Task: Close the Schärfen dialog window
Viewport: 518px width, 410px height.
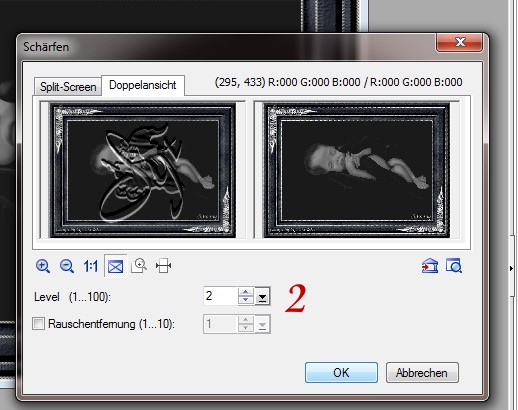Action: [459, 42]
